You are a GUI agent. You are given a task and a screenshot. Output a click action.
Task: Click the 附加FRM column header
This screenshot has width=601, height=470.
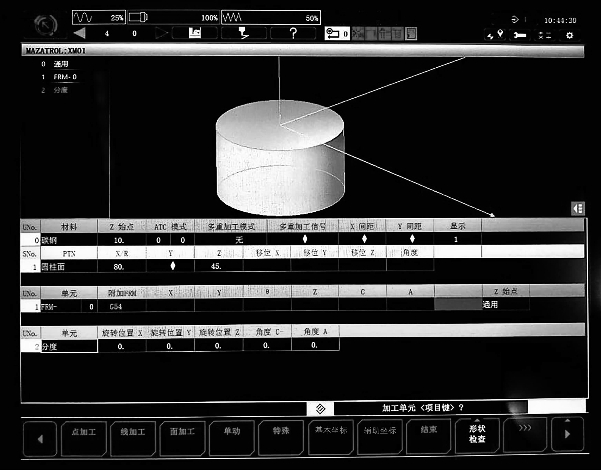122,293
